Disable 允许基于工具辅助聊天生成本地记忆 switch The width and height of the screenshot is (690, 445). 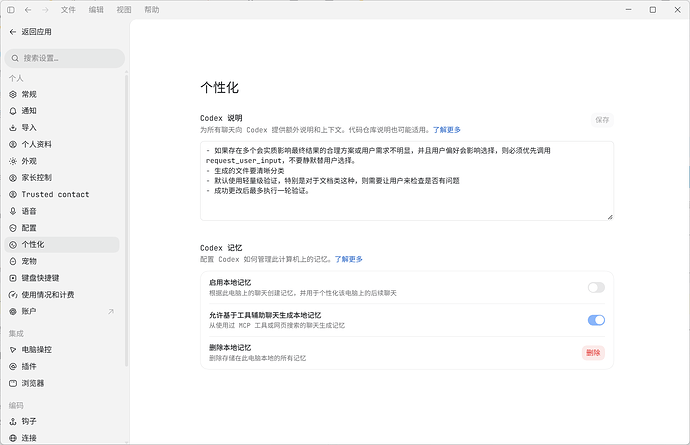pyautogui.click(x=596, y=320)
